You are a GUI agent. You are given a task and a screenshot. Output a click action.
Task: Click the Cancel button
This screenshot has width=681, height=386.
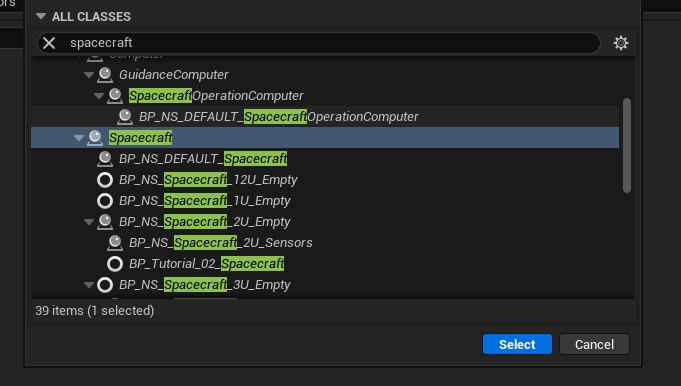tap(594, 344)
